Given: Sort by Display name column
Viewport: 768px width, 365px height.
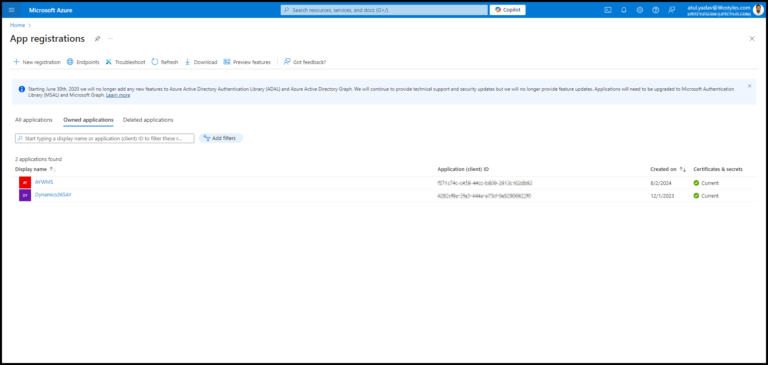Looking at the screenshot, I should click(x=35, y=169).
